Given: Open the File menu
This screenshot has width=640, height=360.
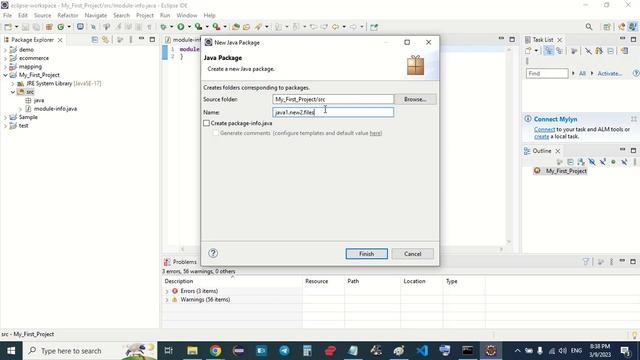Looking at the screenshot, I should click(x=7, y=15).
